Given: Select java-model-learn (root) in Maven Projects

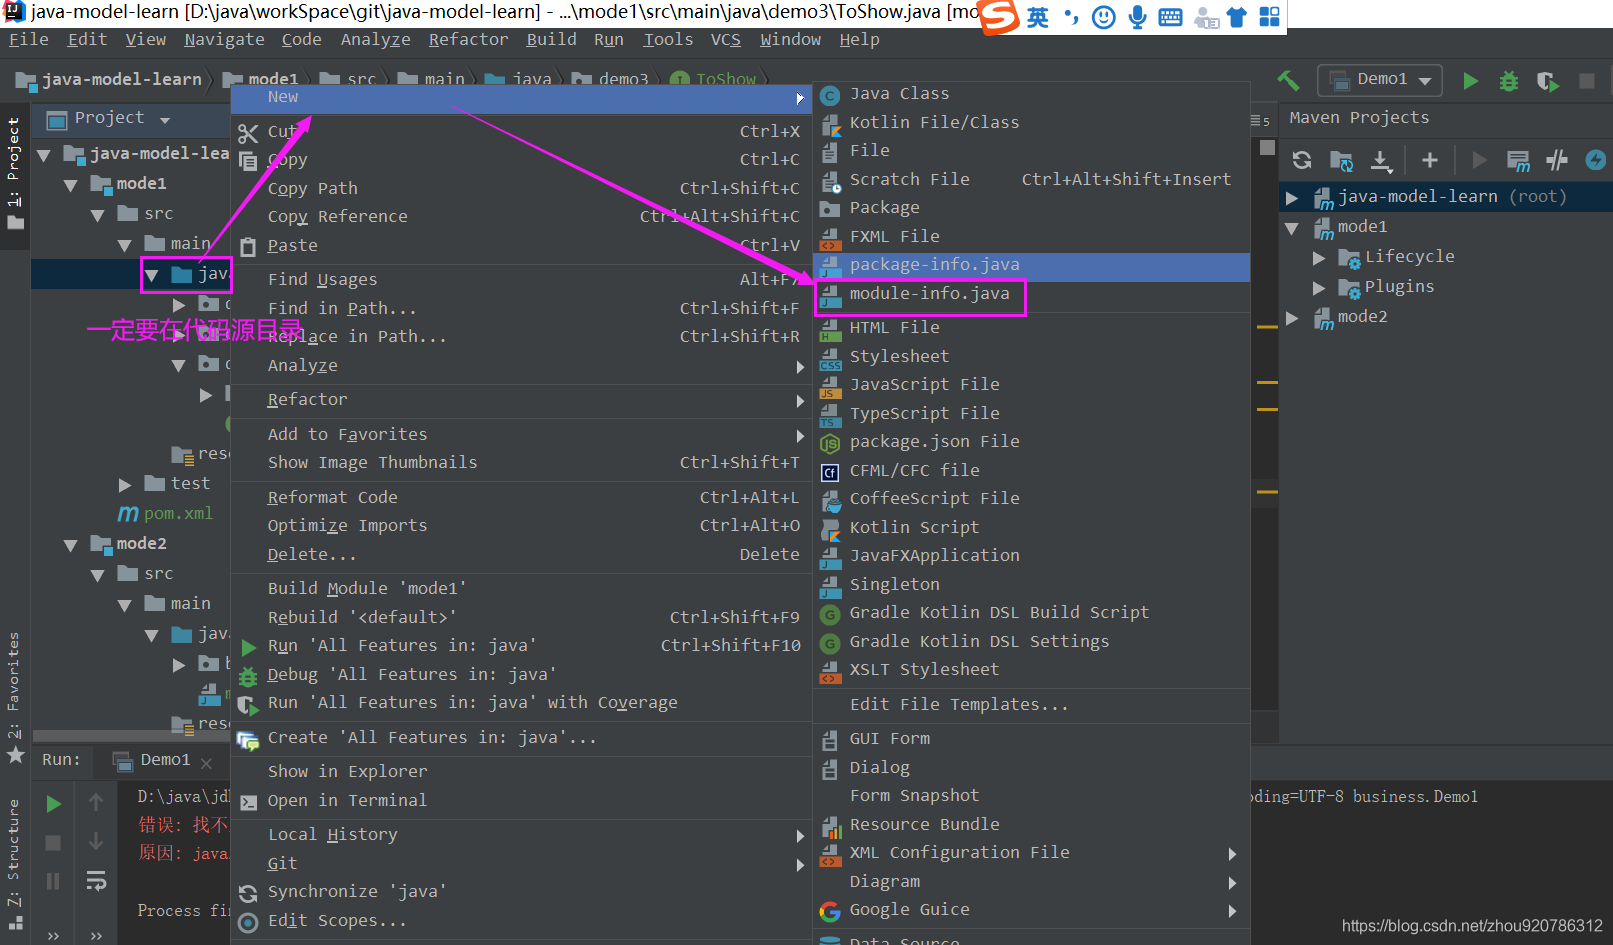Looking at the screenshot, I should pos(1446,196).
